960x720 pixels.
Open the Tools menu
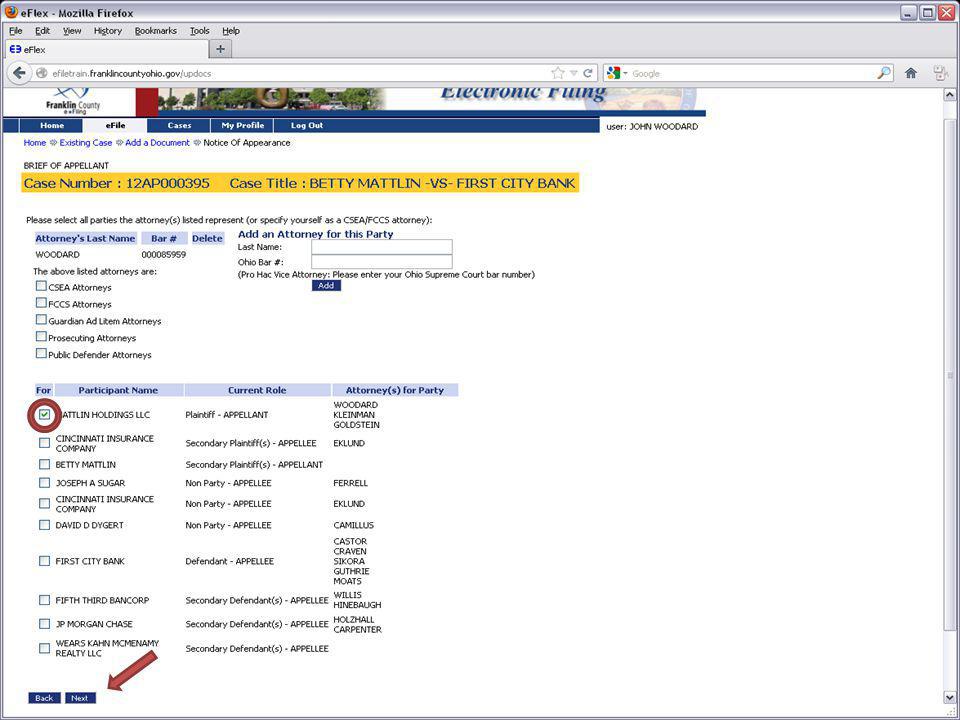coord(200,31)
